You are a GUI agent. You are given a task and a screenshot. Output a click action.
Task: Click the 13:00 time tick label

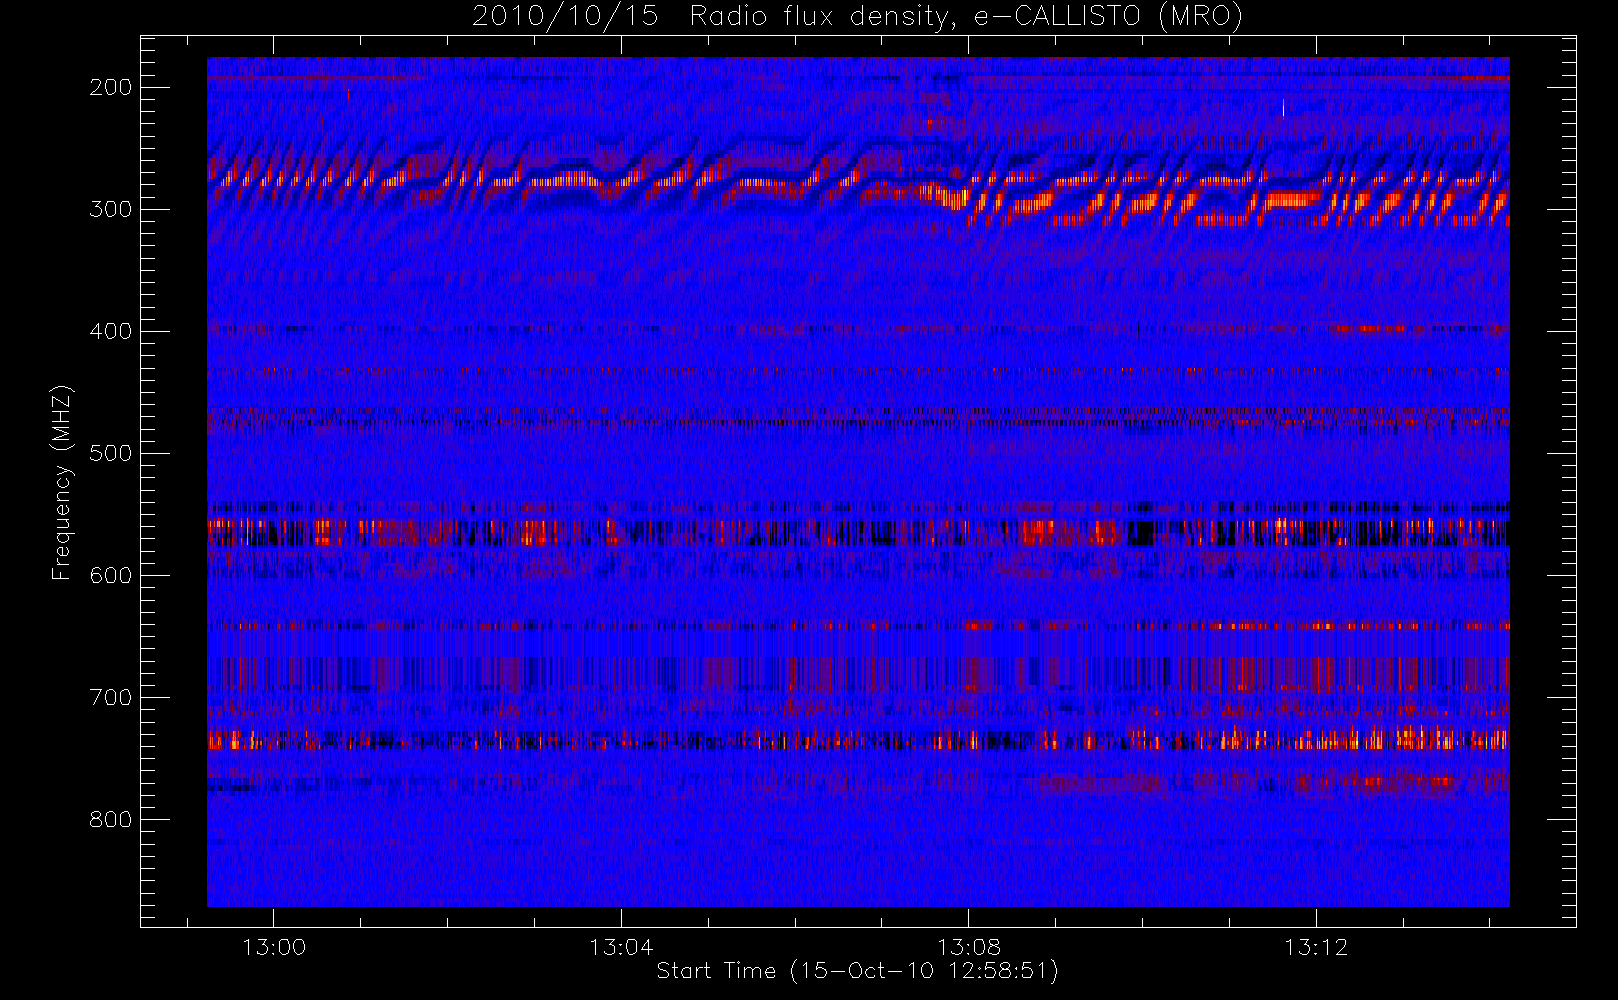coord(273,947)
